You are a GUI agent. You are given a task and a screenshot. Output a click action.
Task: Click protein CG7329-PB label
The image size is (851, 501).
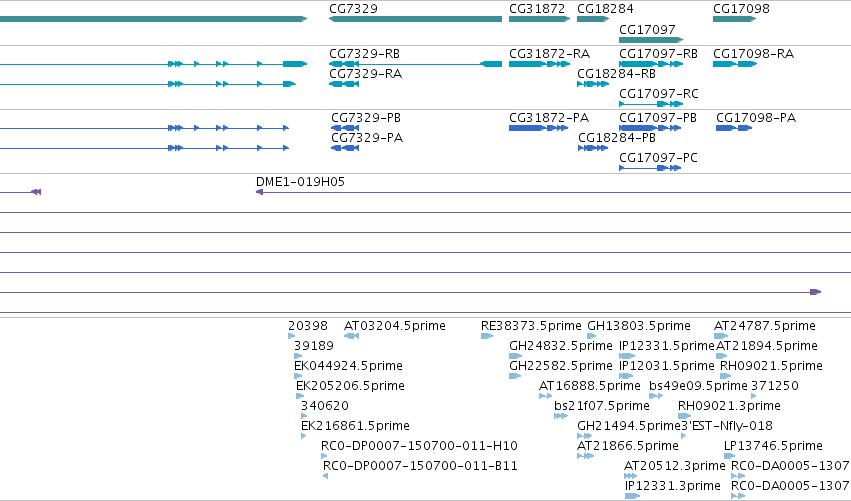click(366, 118)
